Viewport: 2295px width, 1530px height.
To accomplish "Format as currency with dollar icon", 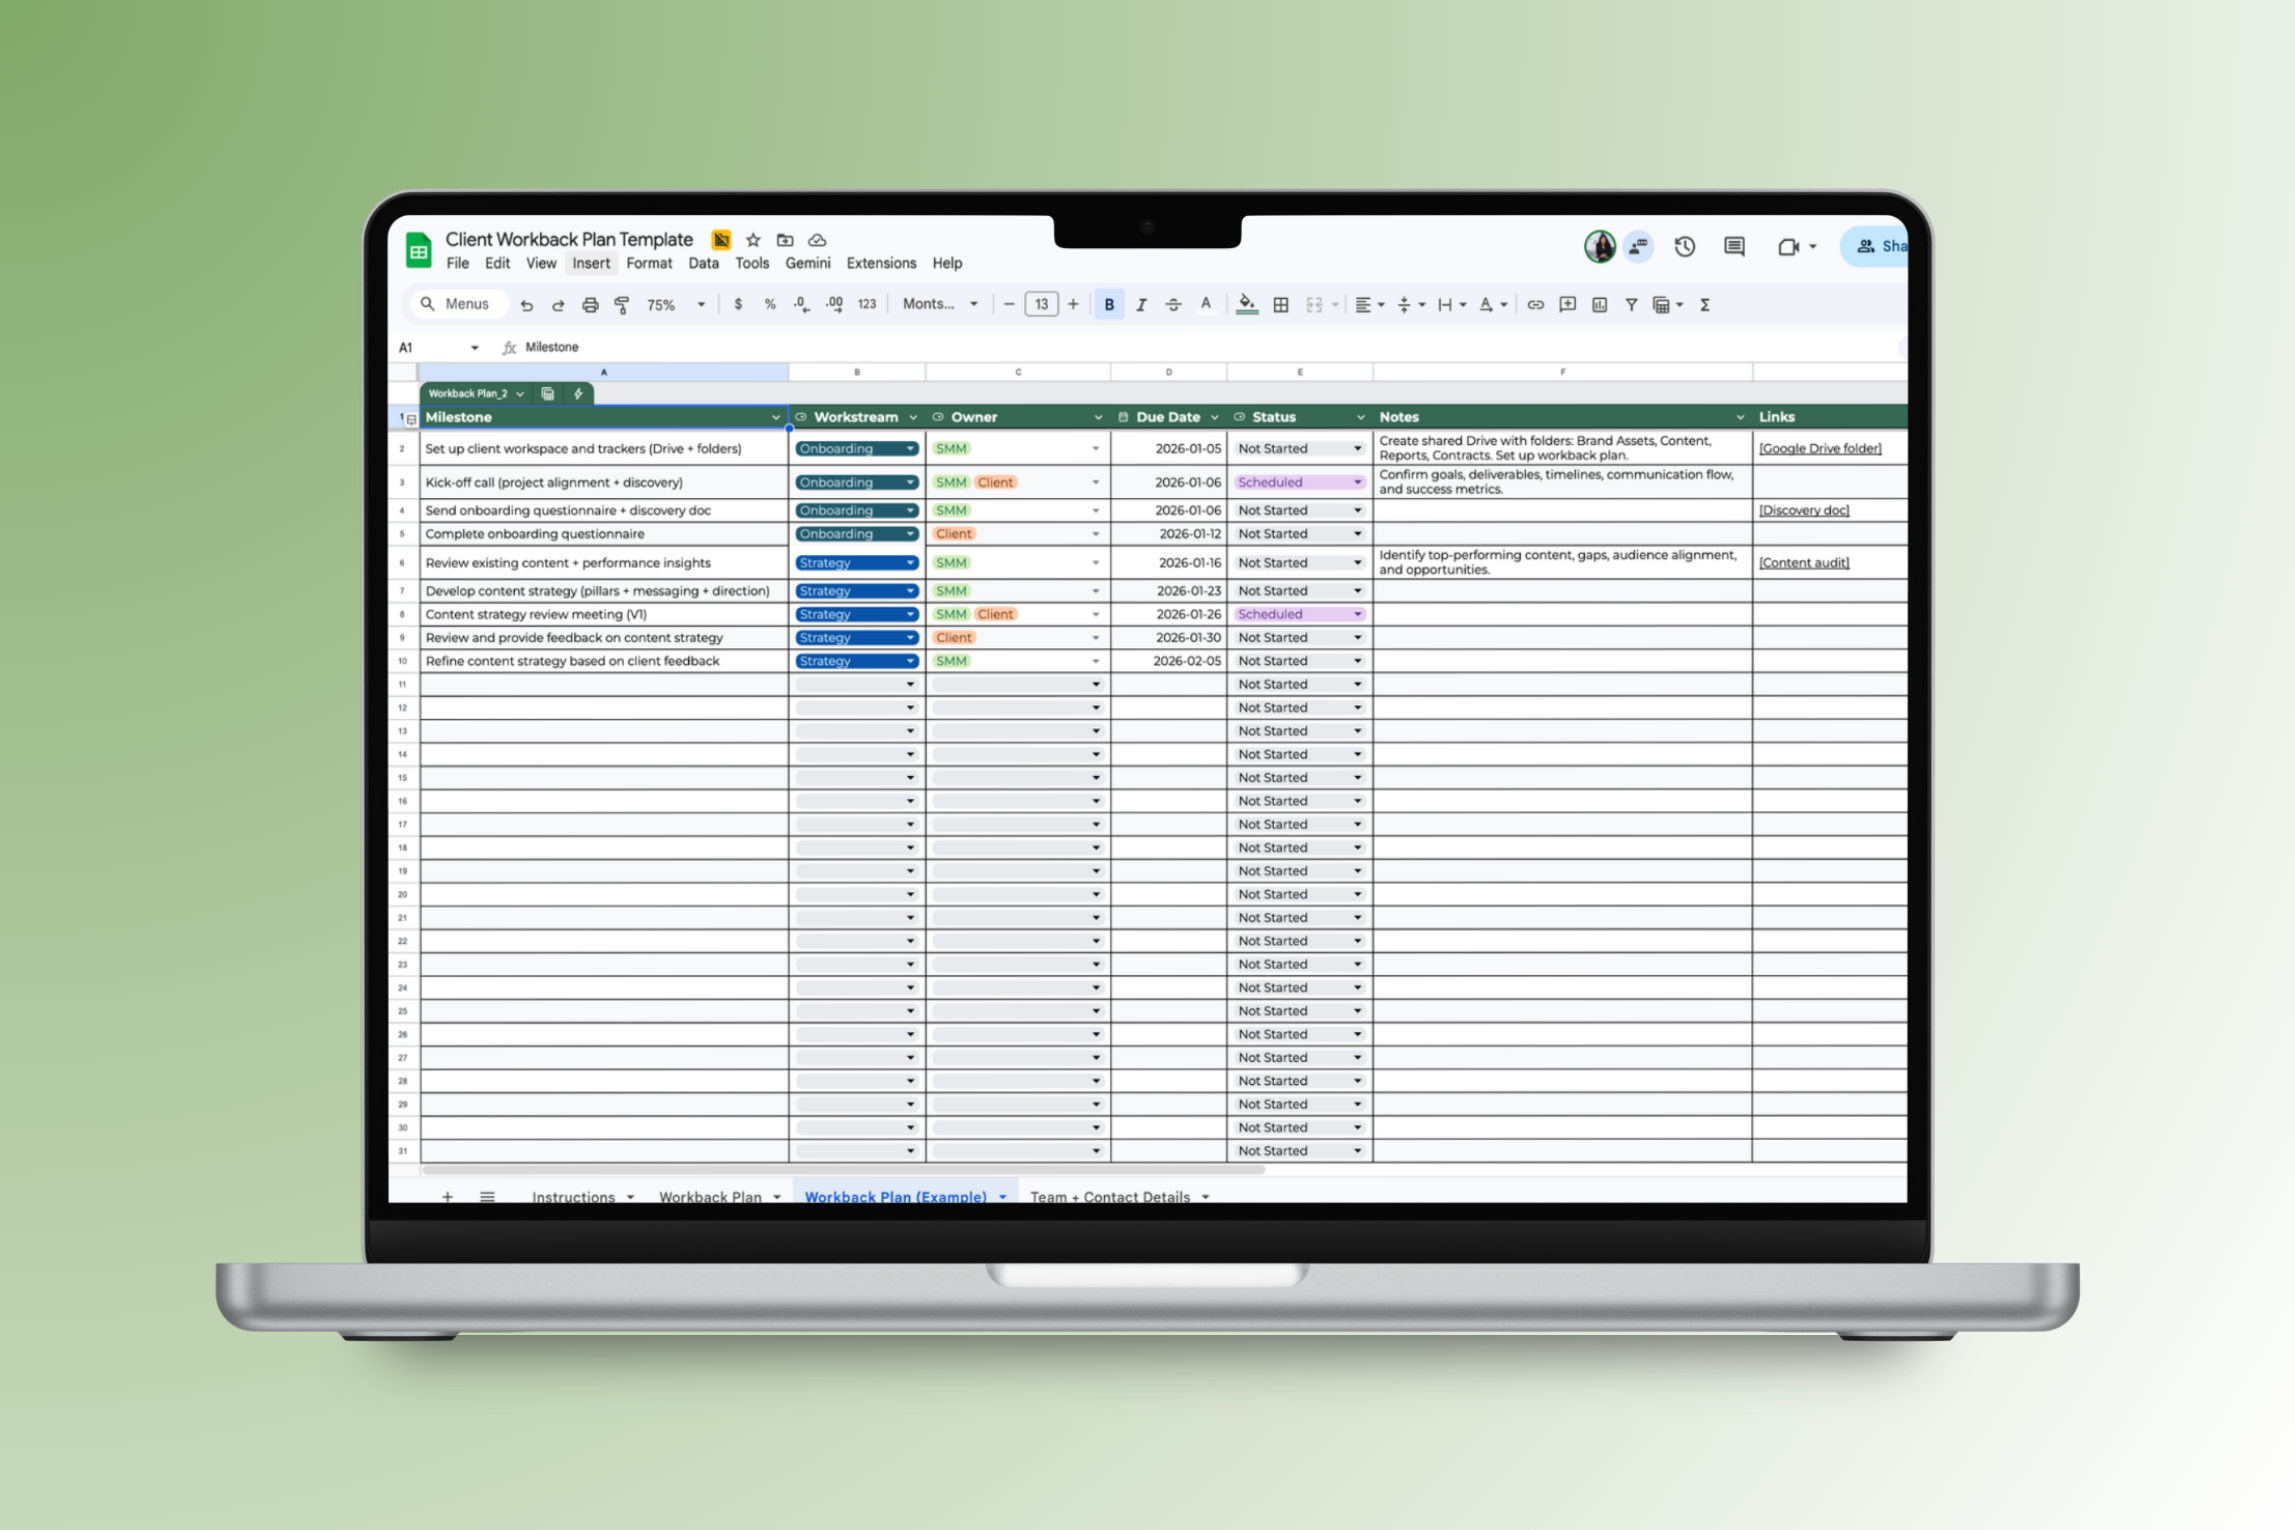I will [738, 304].
